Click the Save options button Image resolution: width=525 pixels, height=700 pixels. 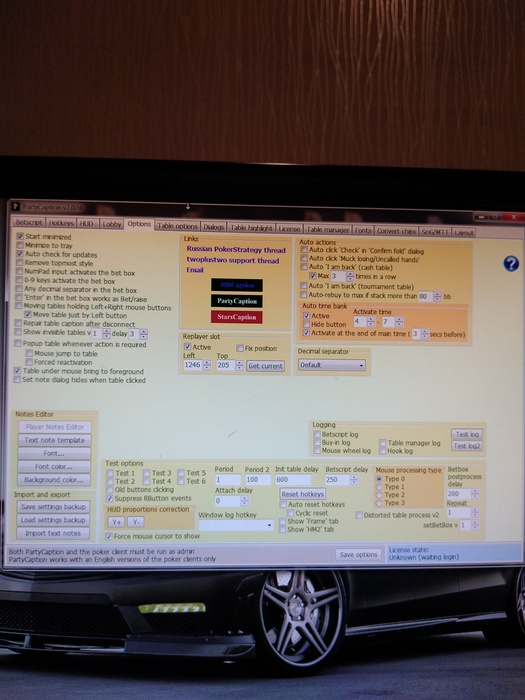(x=358, y=554)
